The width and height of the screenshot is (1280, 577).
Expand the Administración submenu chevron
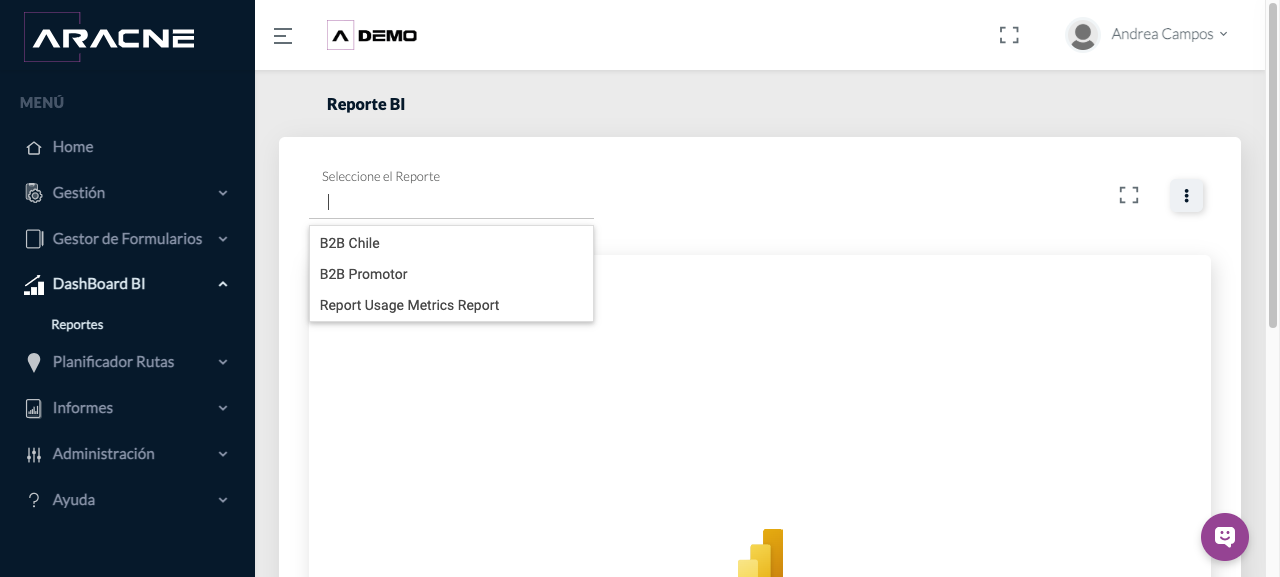223,454
